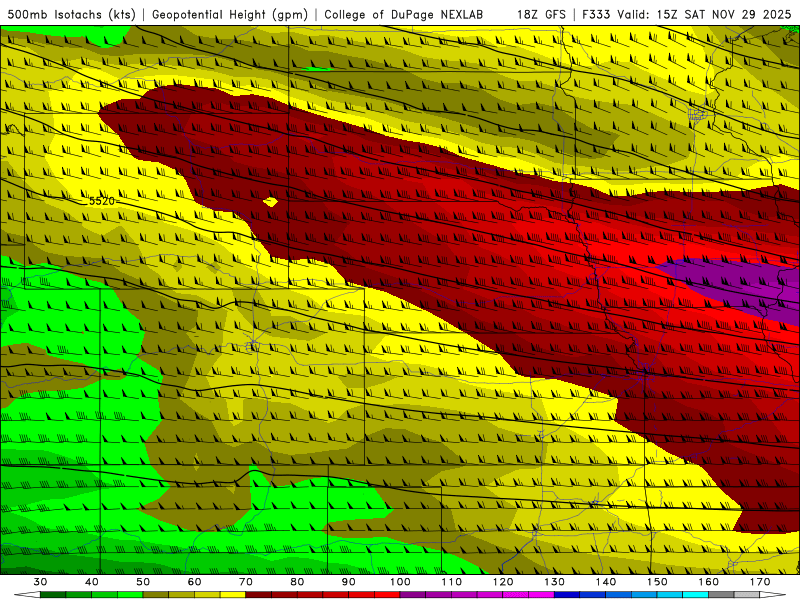
Task: Click the 140 label on the color scale
Action: tap(606, 582)
